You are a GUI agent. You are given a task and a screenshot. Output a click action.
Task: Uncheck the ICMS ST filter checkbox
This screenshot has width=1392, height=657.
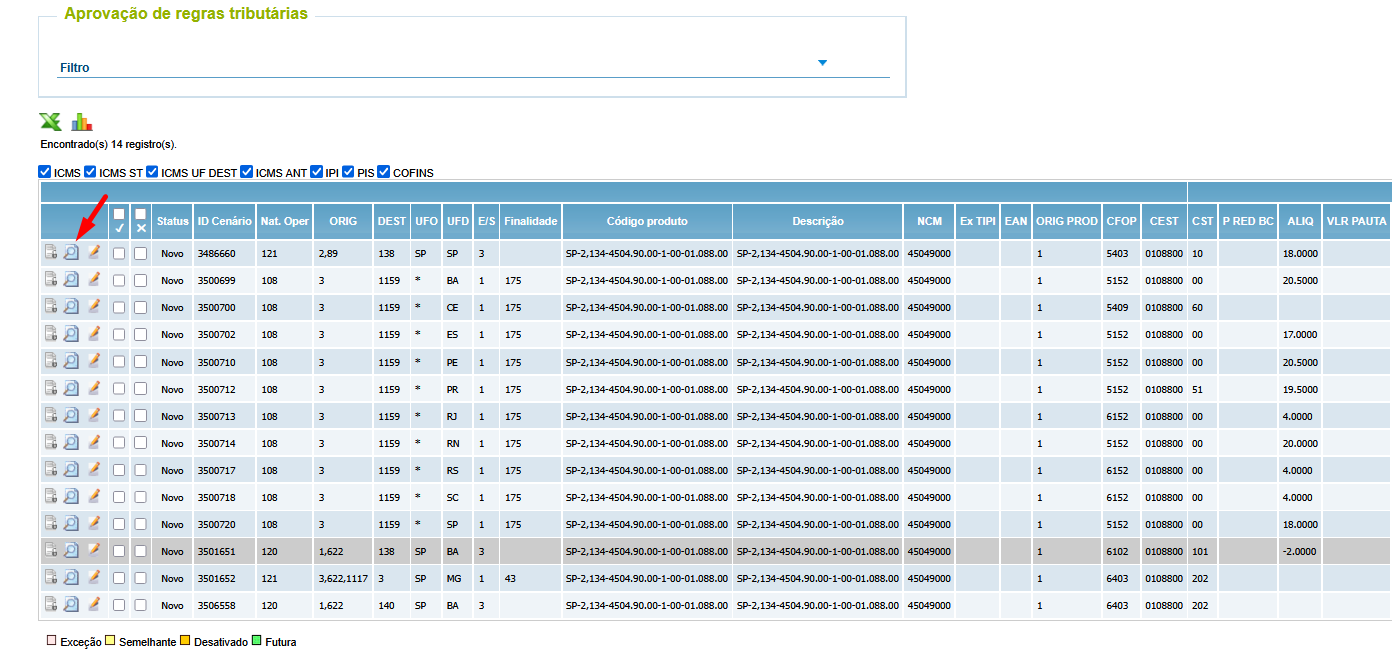[x=91, y=172]
